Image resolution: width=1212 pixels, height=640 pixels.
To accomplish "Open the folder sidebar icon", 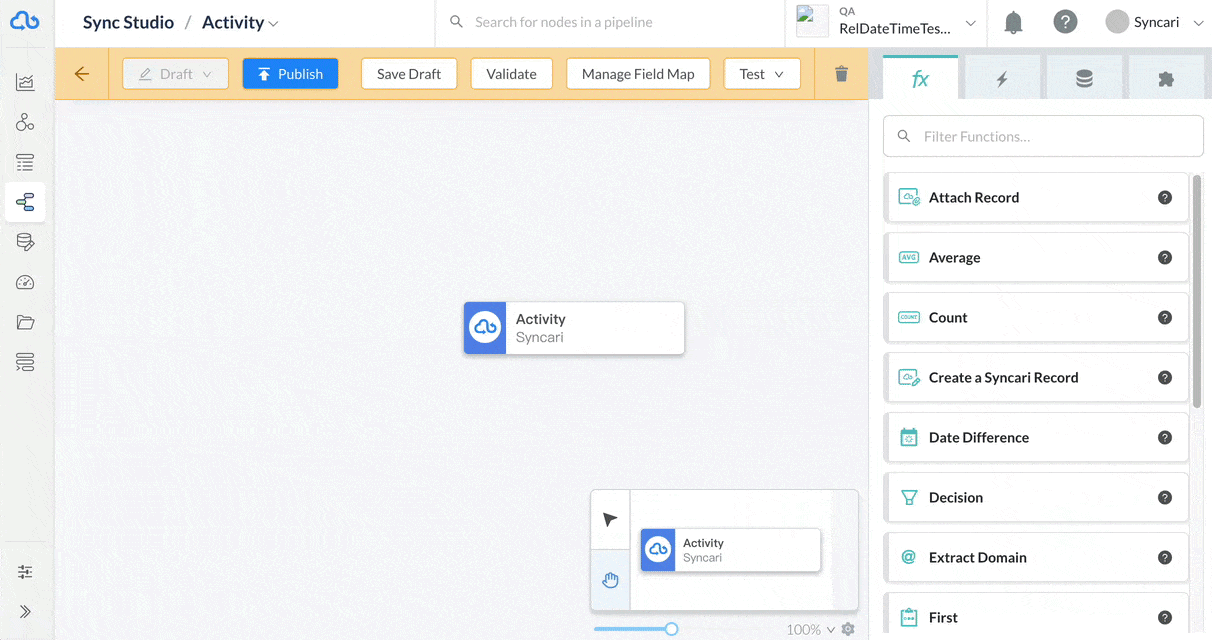I will tap(25, 322).
